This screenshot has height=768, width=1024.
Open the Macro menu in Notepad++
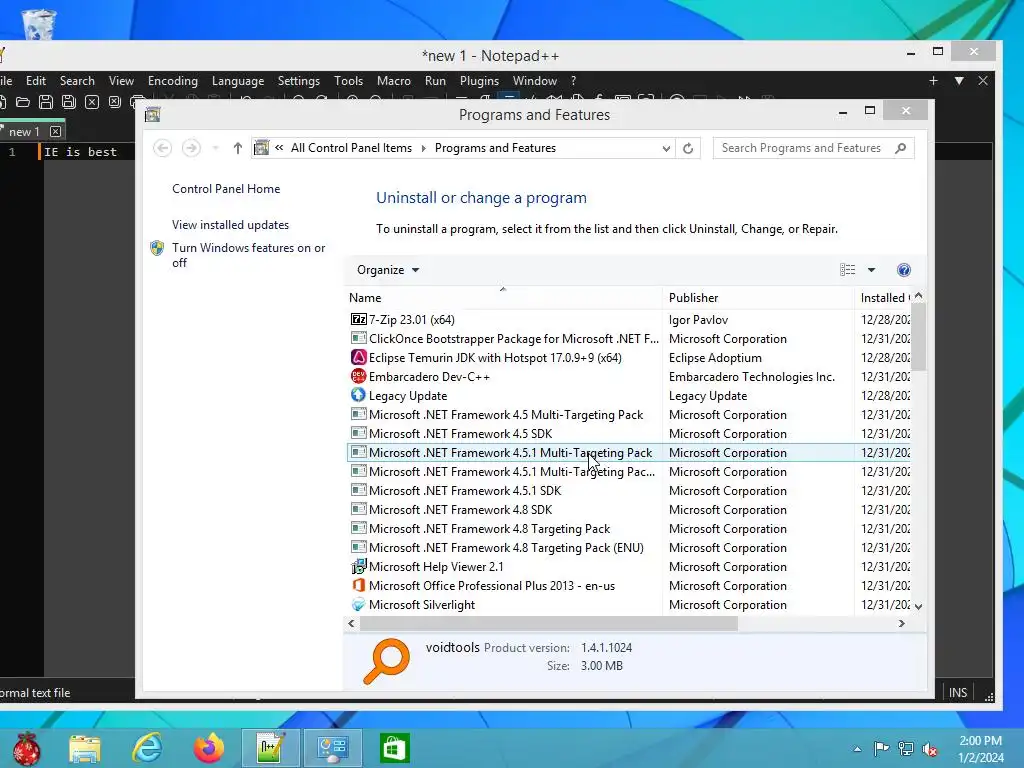tap(394, 80)
